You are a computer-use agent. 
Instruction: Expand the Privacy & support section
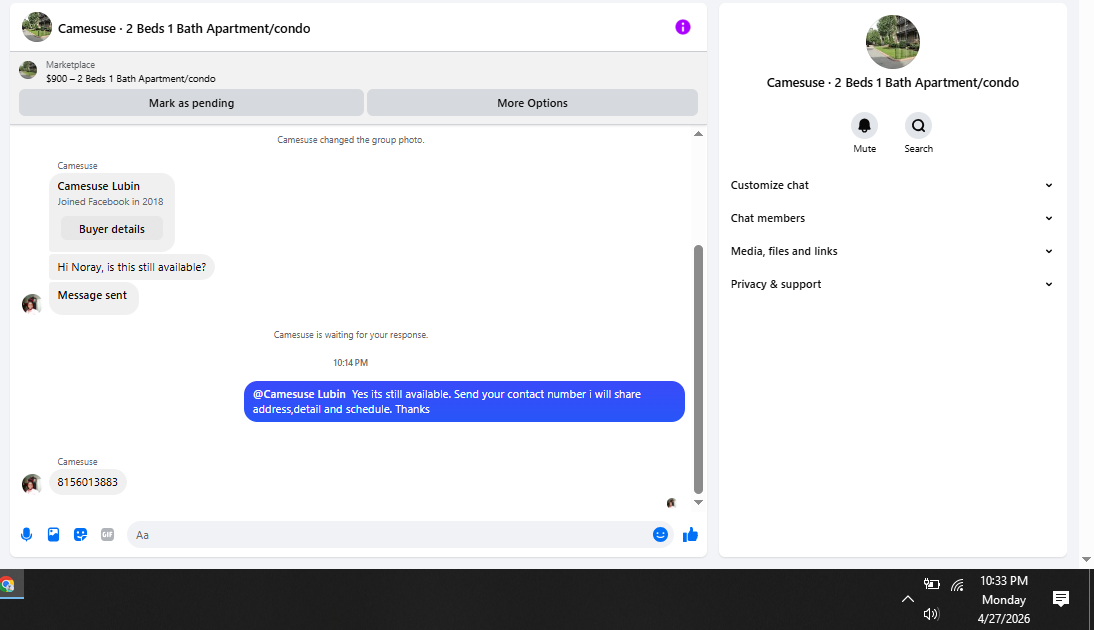point(892,284)
